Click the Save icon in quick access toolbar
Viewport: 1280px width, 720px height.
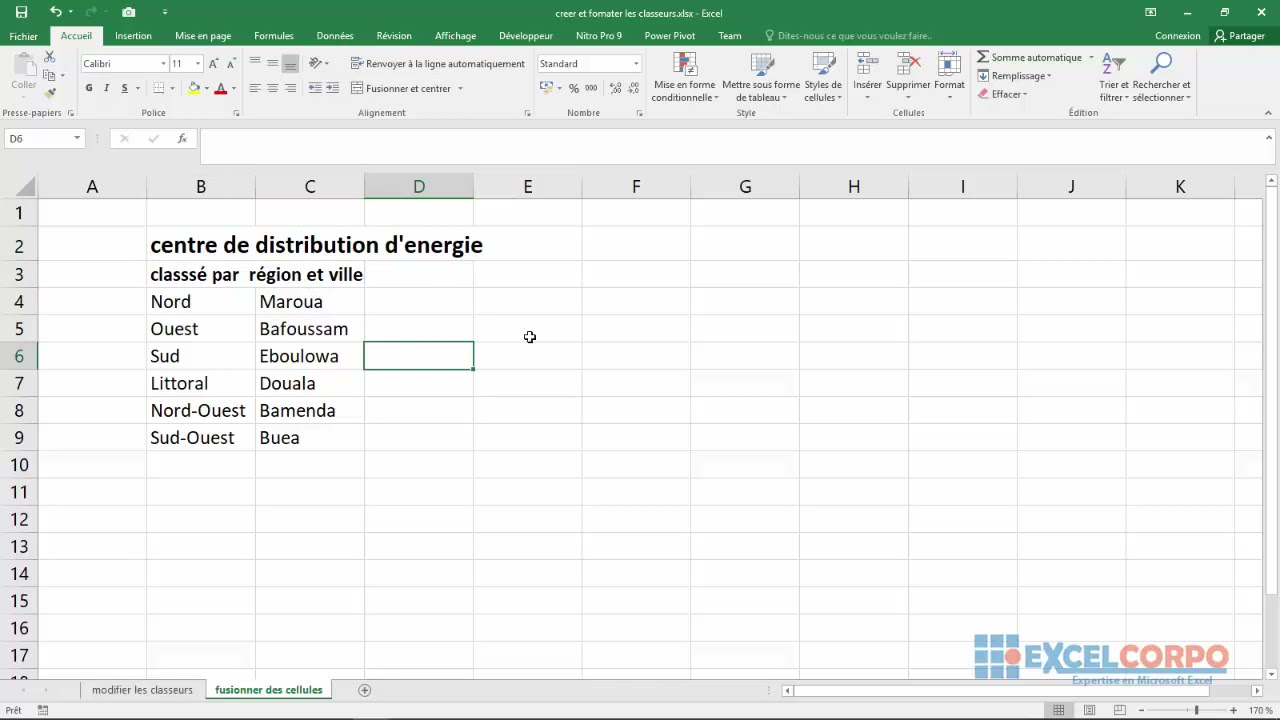click(x=21, y=12)
